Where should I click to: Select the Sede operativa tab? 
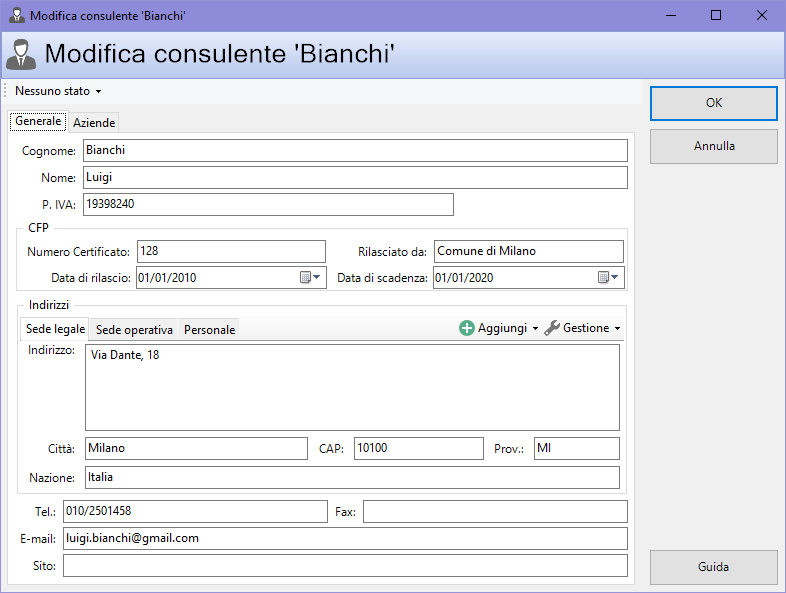click(134, 329)
